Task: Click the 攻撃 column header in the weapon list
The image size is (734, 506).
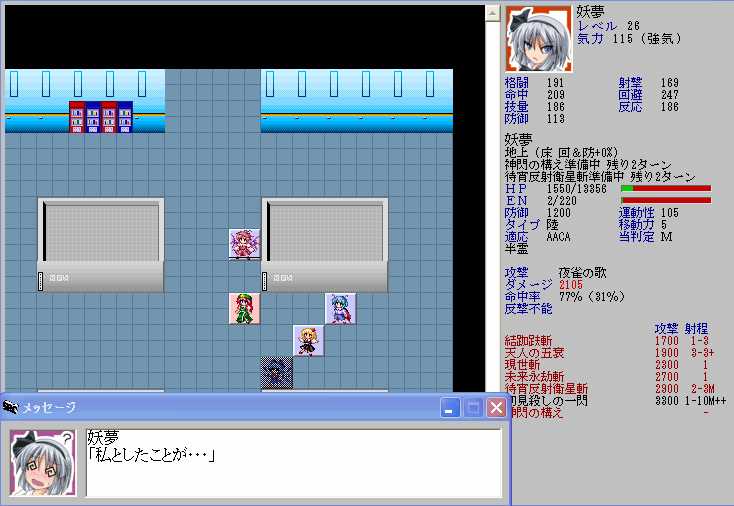Action: (666, 328)
